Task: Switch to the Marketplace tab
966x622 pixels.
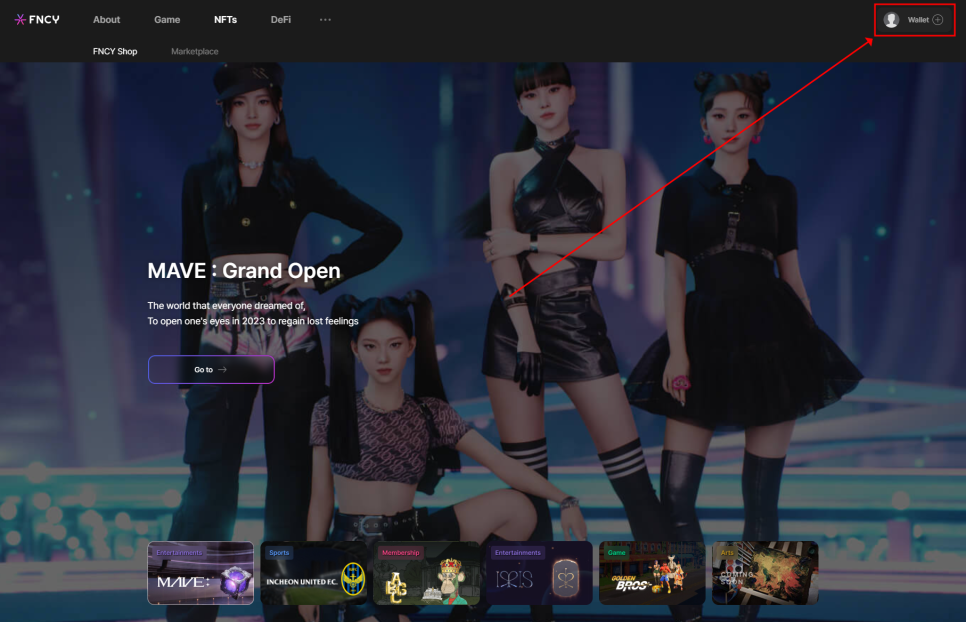Action: pos(195,51)
